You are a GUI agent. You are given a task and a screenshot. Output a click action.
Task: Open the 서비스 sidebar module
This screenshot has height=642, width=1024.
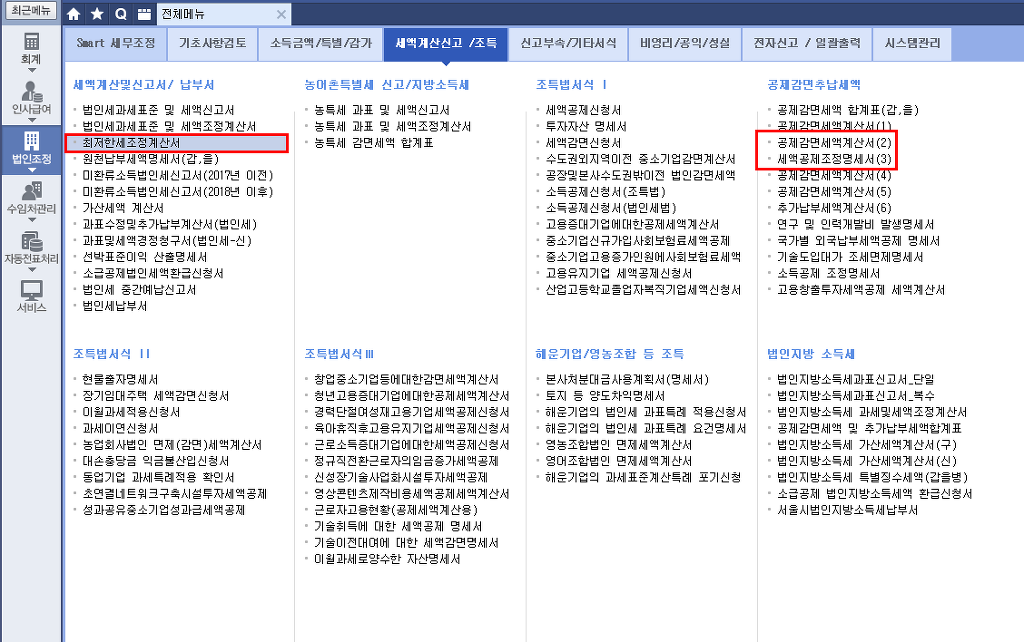31,297
